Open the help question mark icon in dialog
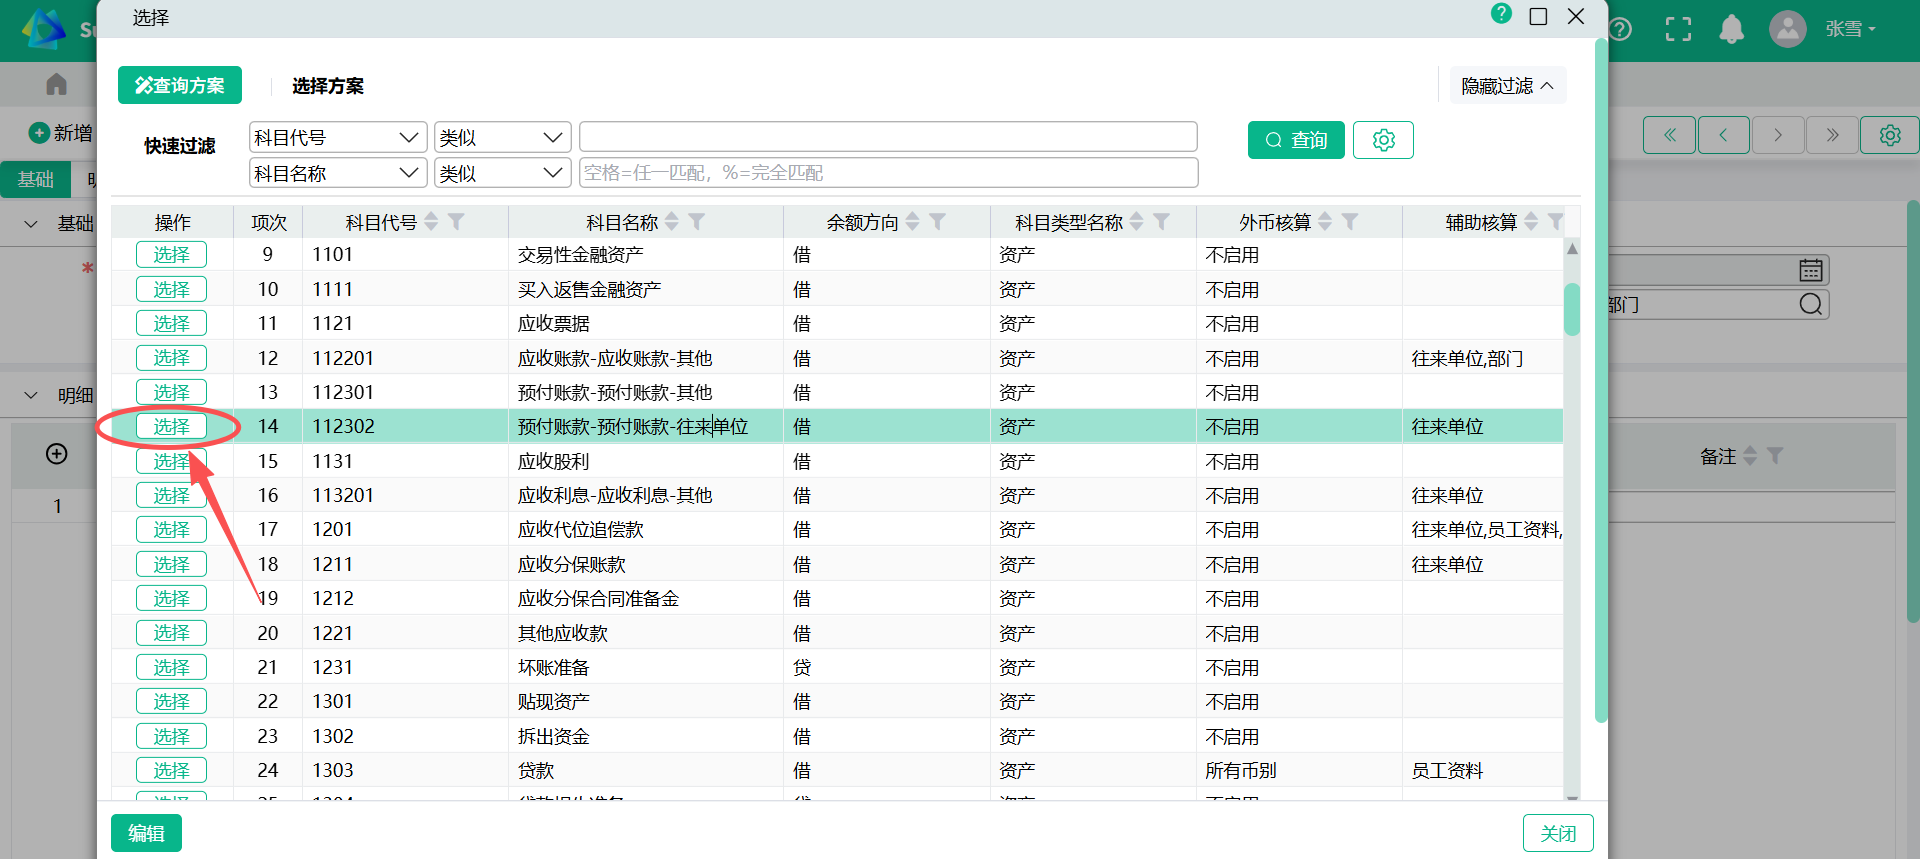The image size is (1920, 859). [x=1501, y=14]
